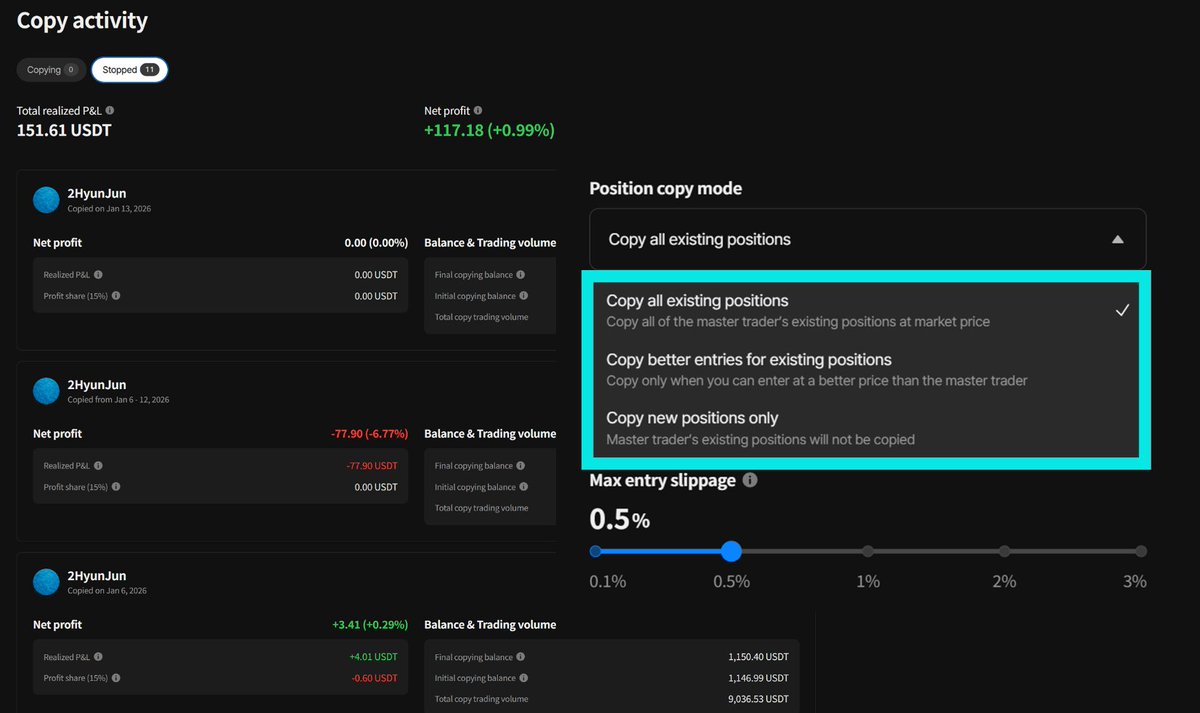Click the large '0.5%' slippage value
Screen dimensions: 1200x713
[620, 519]
